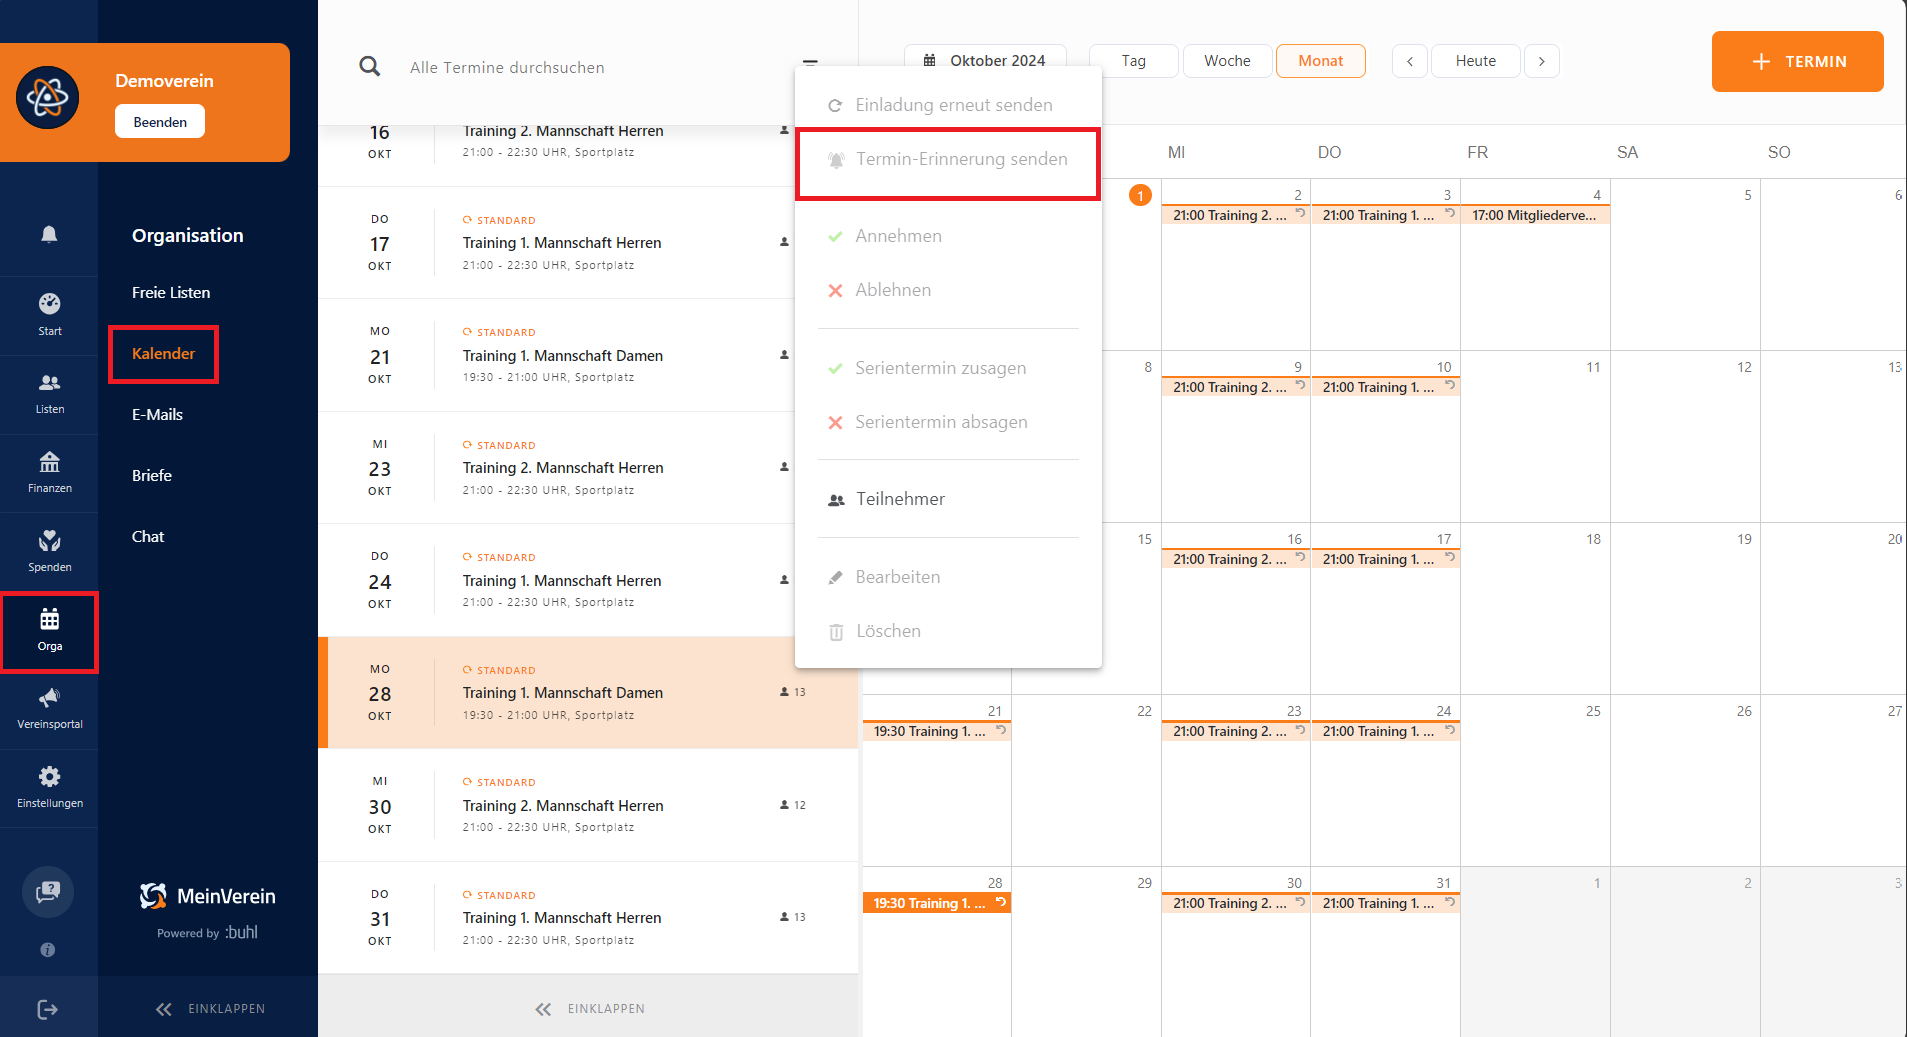Click the logout icon
This screenshot has height=1037, width=1907.
tap(48, 1009)
